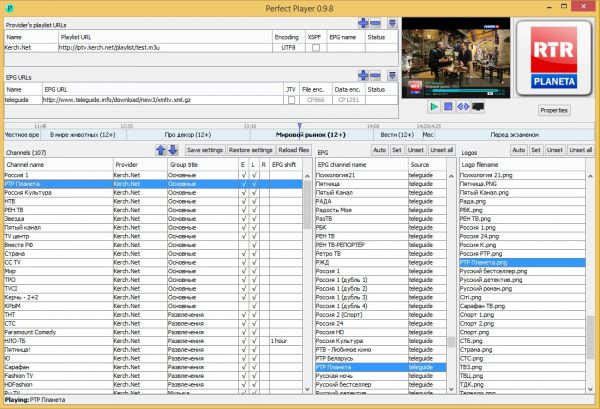600x409 pixels.
Task: Select Мировой рынок program in the timeline
Action: tap(310, 134)
